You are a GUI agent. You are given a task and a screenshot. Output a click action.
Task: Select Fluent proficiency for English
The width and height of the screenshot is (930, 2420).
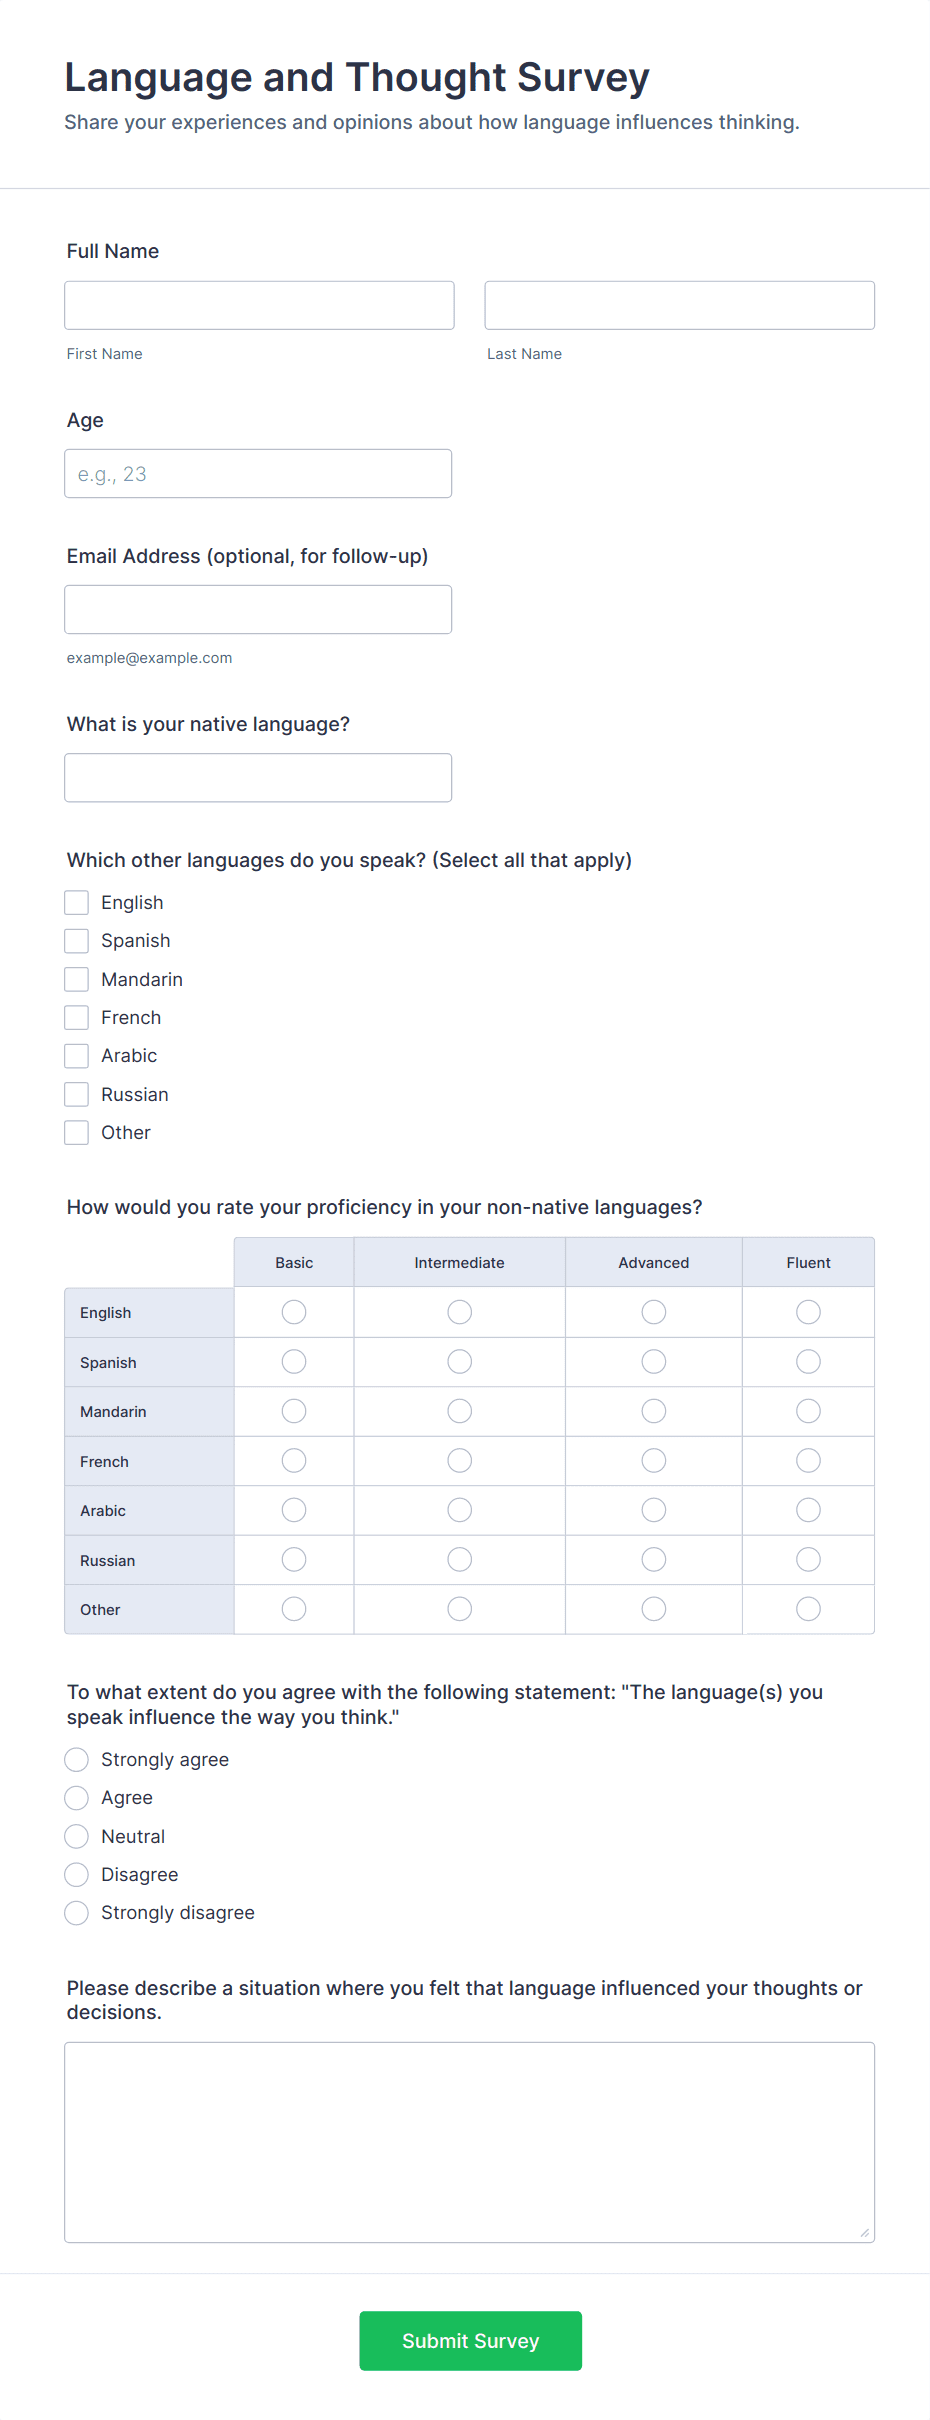click(808, 1311)
